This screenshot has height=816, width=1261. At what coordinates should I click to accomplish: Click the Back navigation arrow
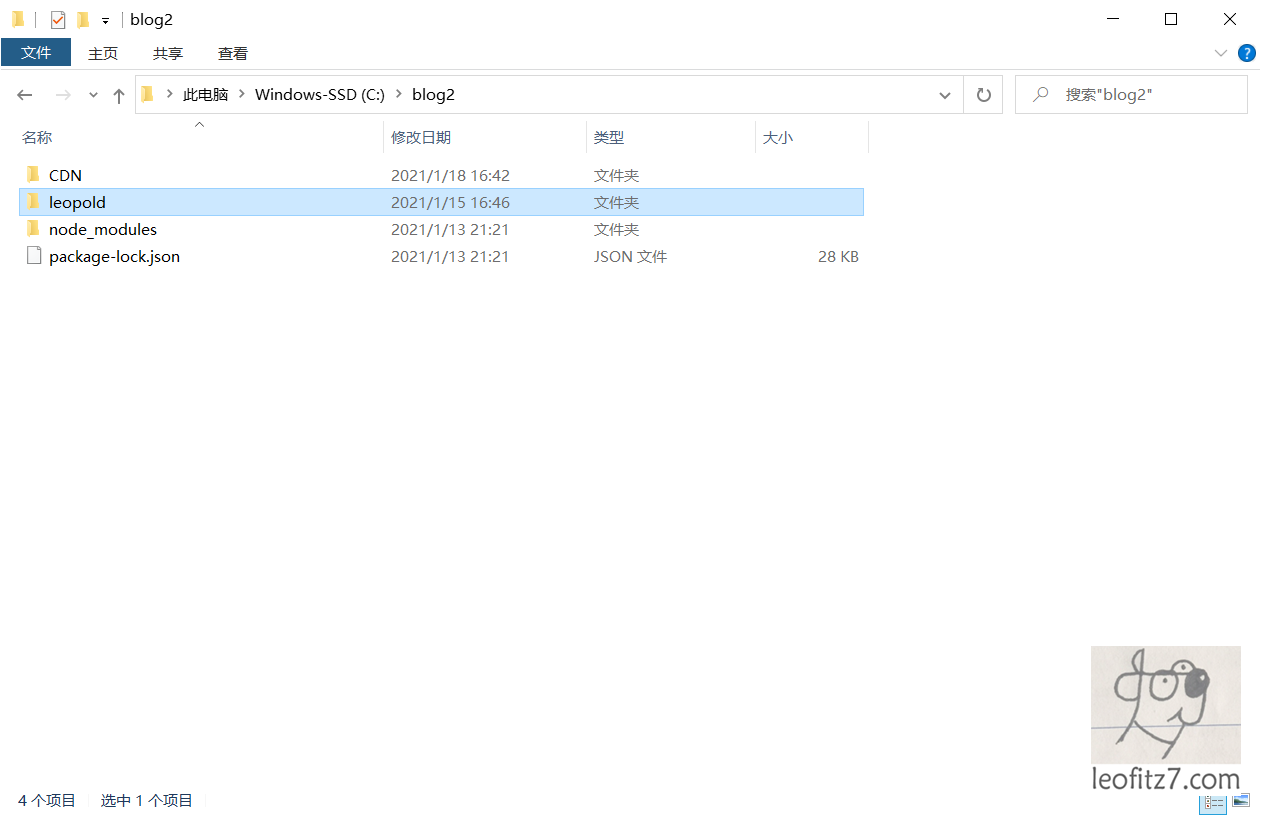pos(25,95)
